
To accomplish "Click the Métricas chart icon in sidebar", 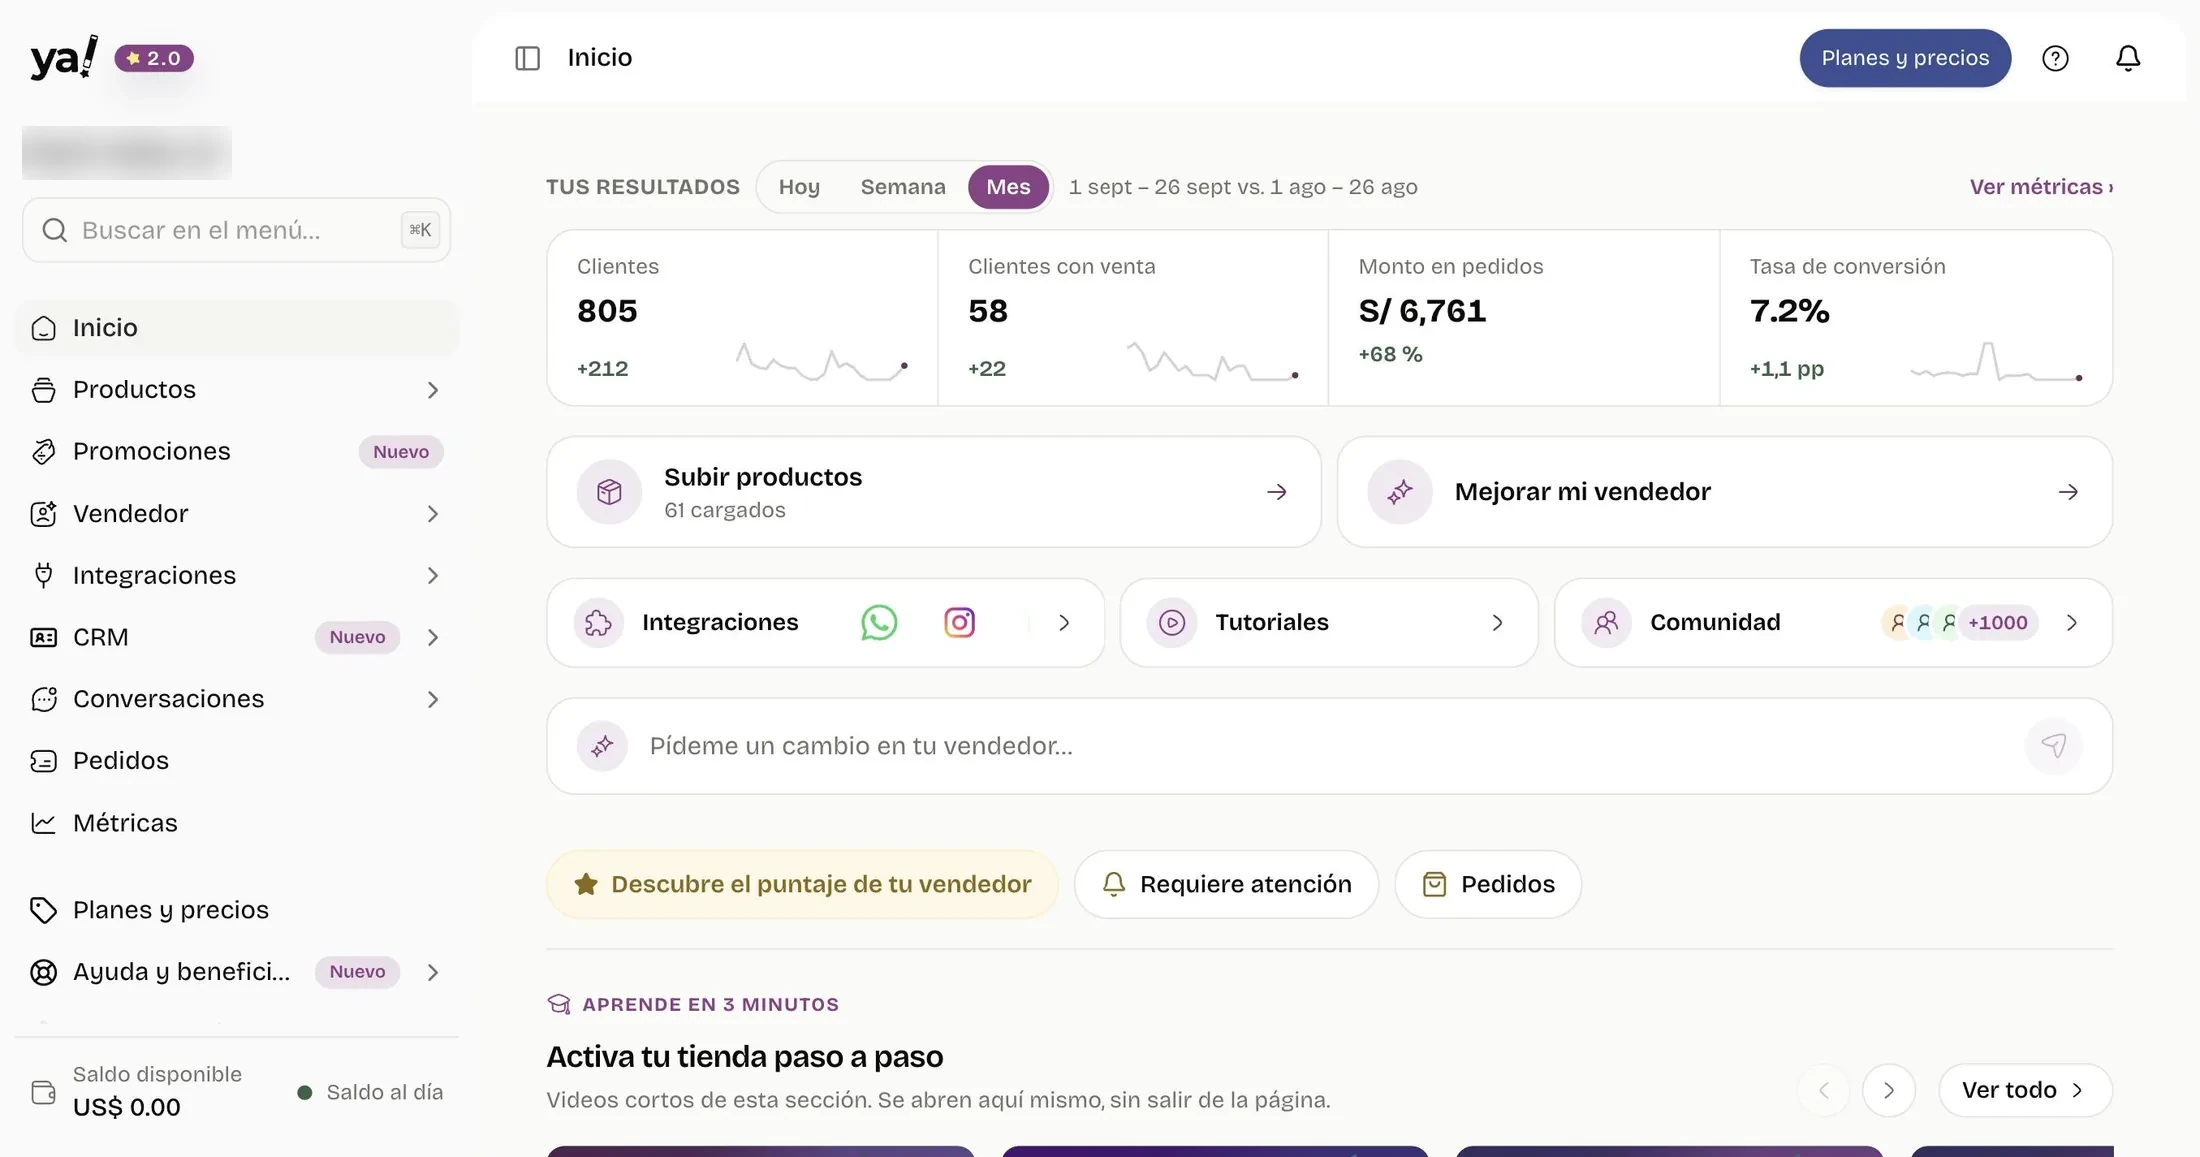I will tap(43, 823).
